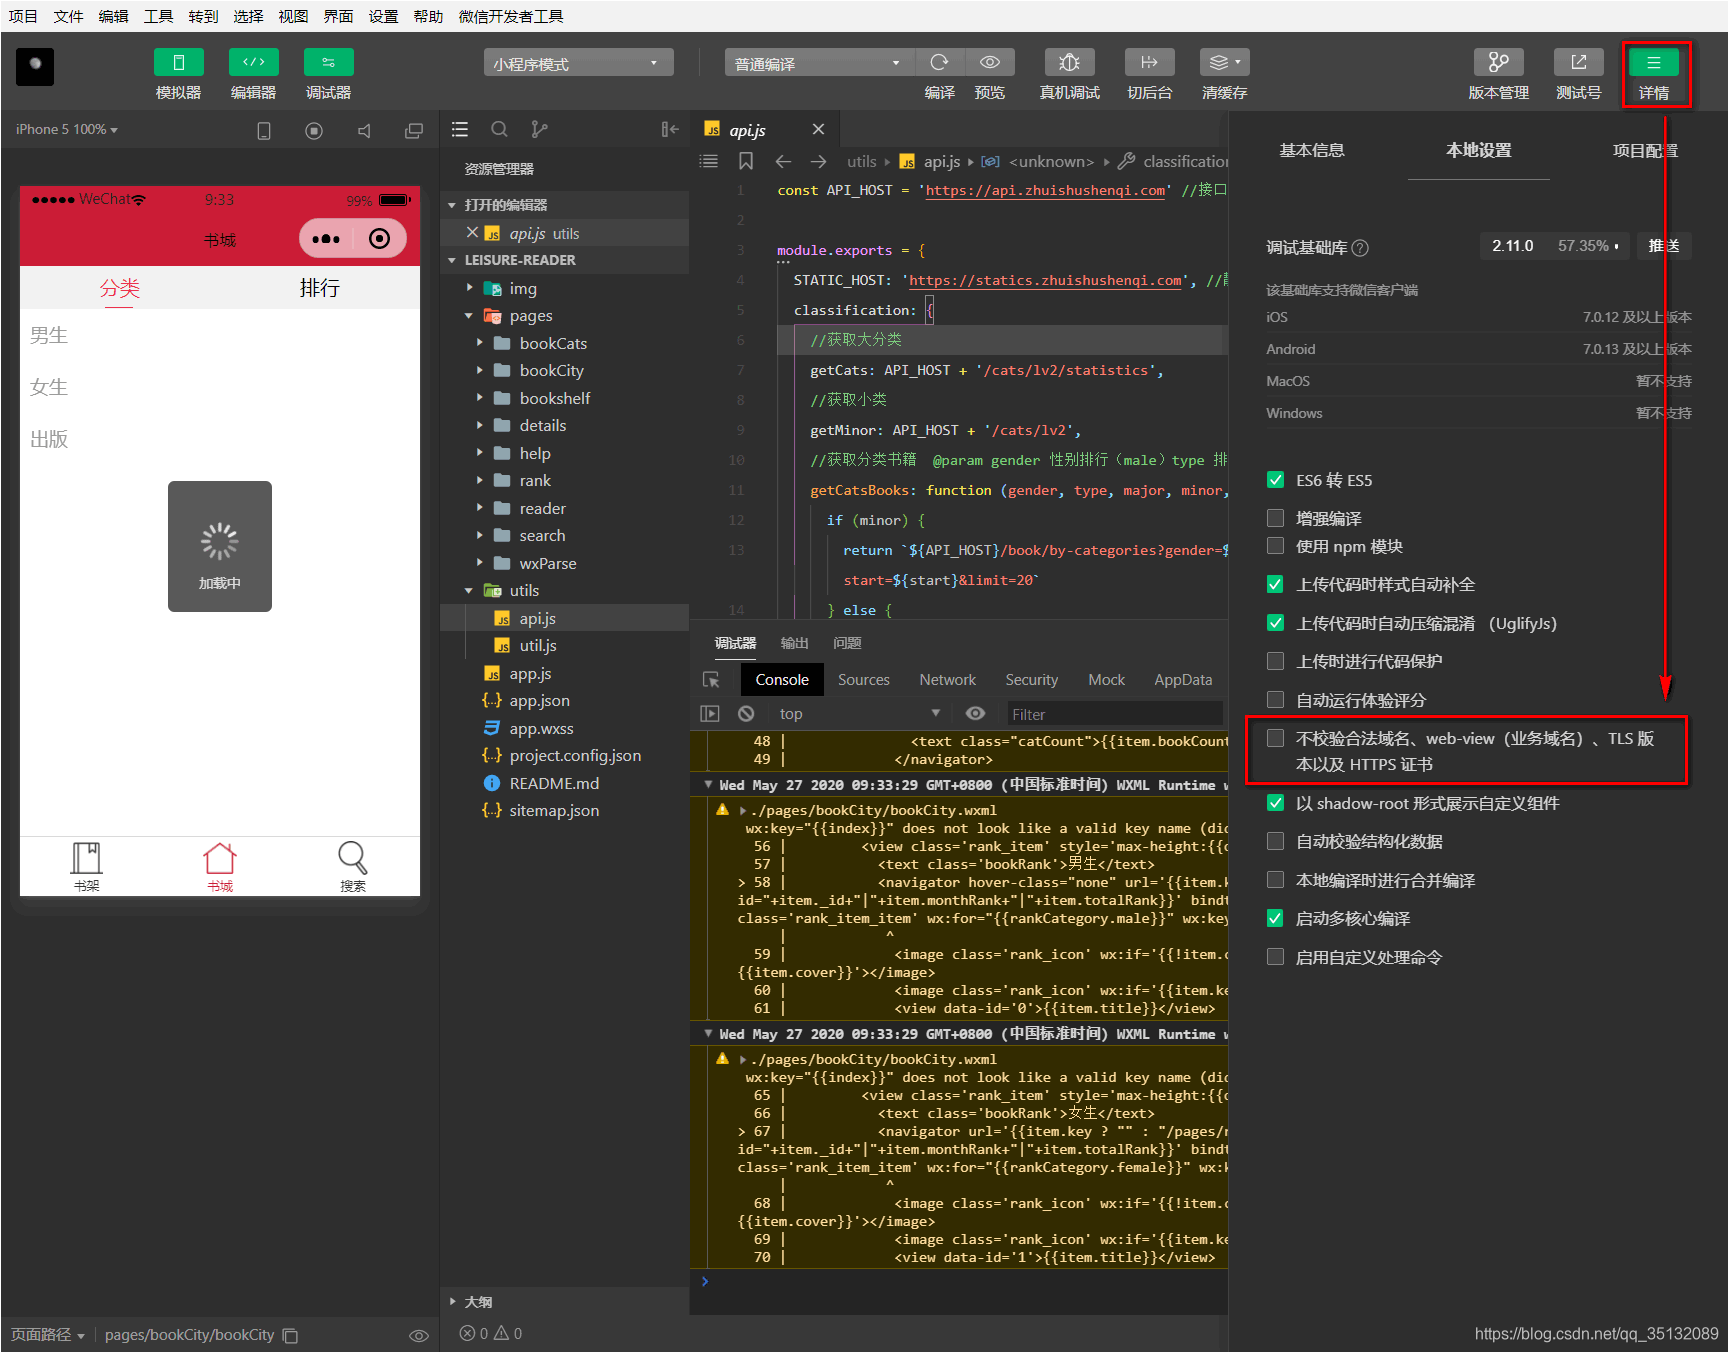Expand the img folder
1729x1353 pixels.
[470, 288]
